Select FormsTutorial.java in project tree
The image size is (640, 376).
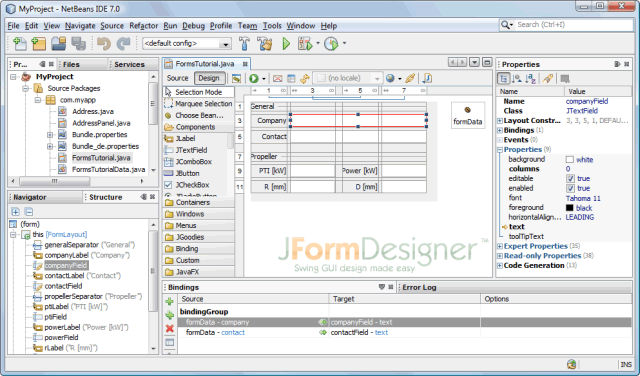pyautogui.click(x=101, y=158)
